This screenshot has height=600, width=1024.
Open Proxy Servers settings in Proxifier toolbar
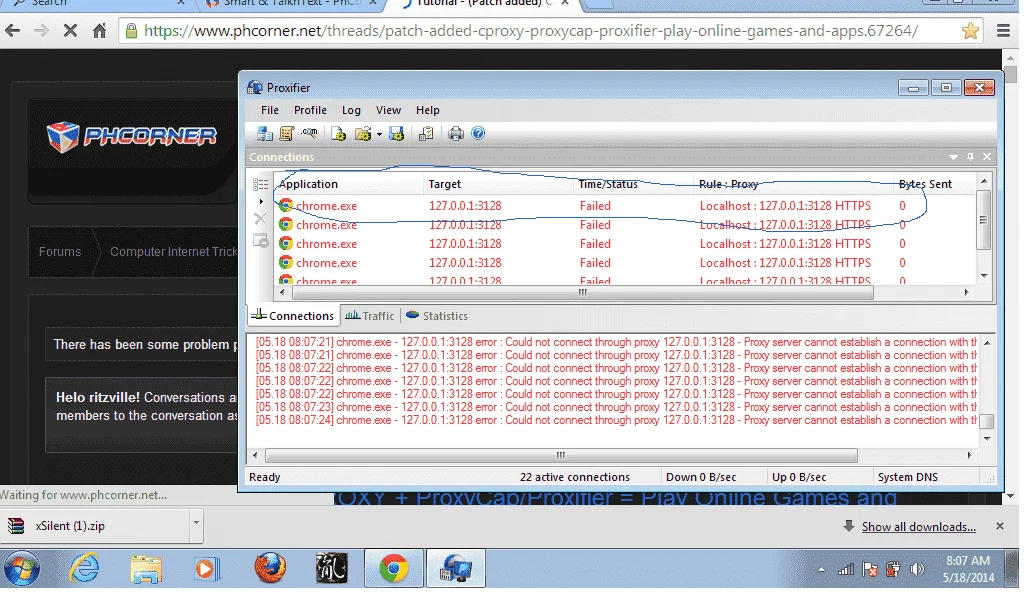[265, 134]
